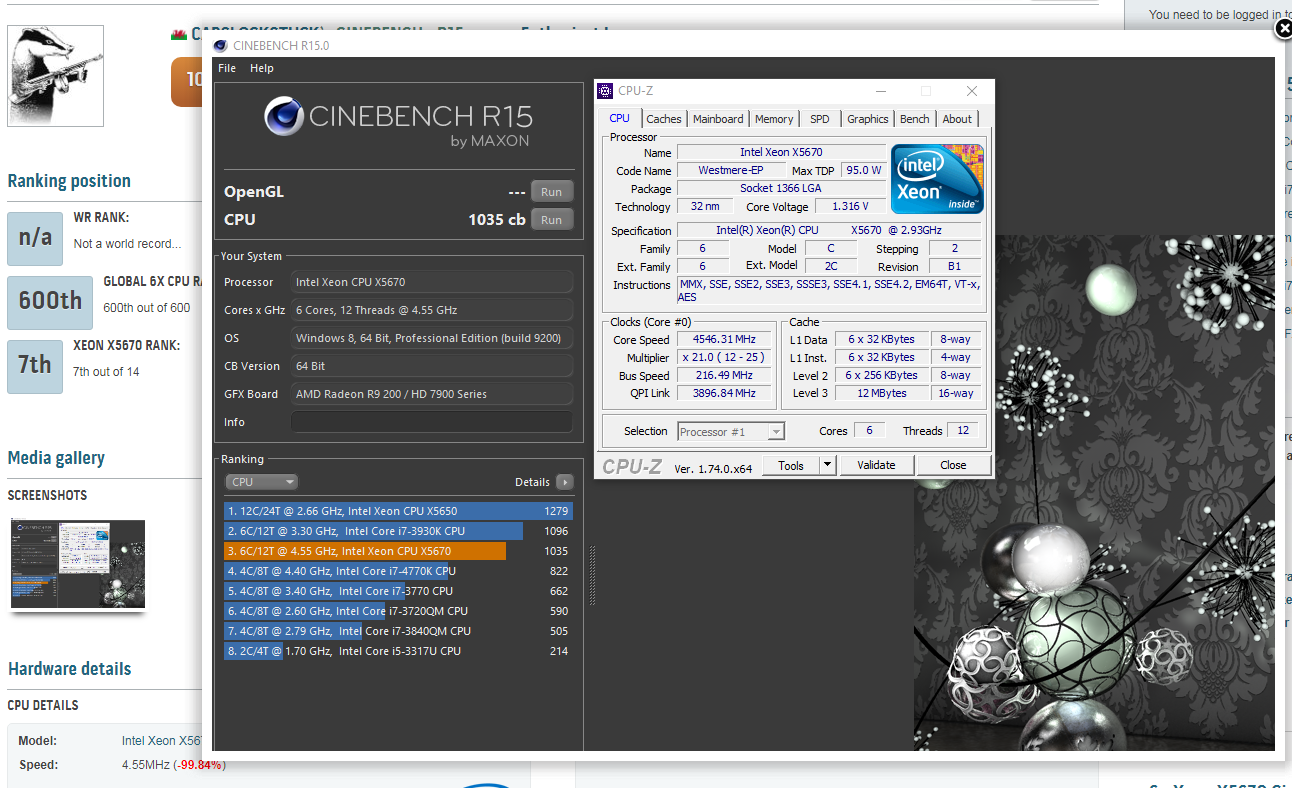Close the lightbox with the X icon
Image resolution: width=1292 pixels, height=788 pixels.
1283,30
